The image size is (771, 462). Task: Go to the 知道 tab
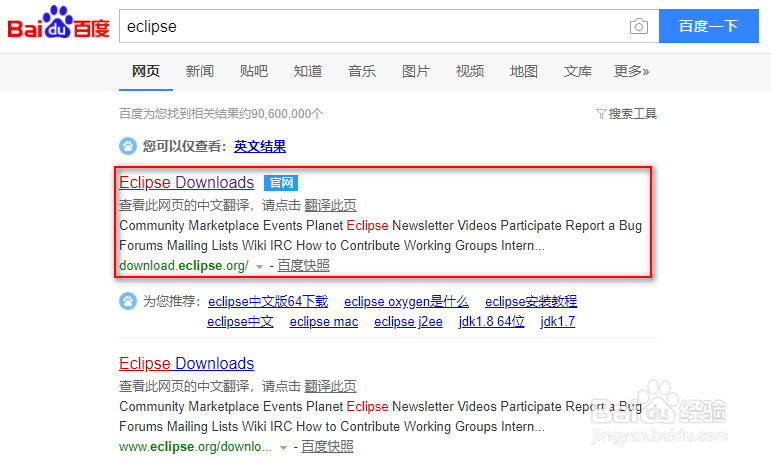(308, 71)
